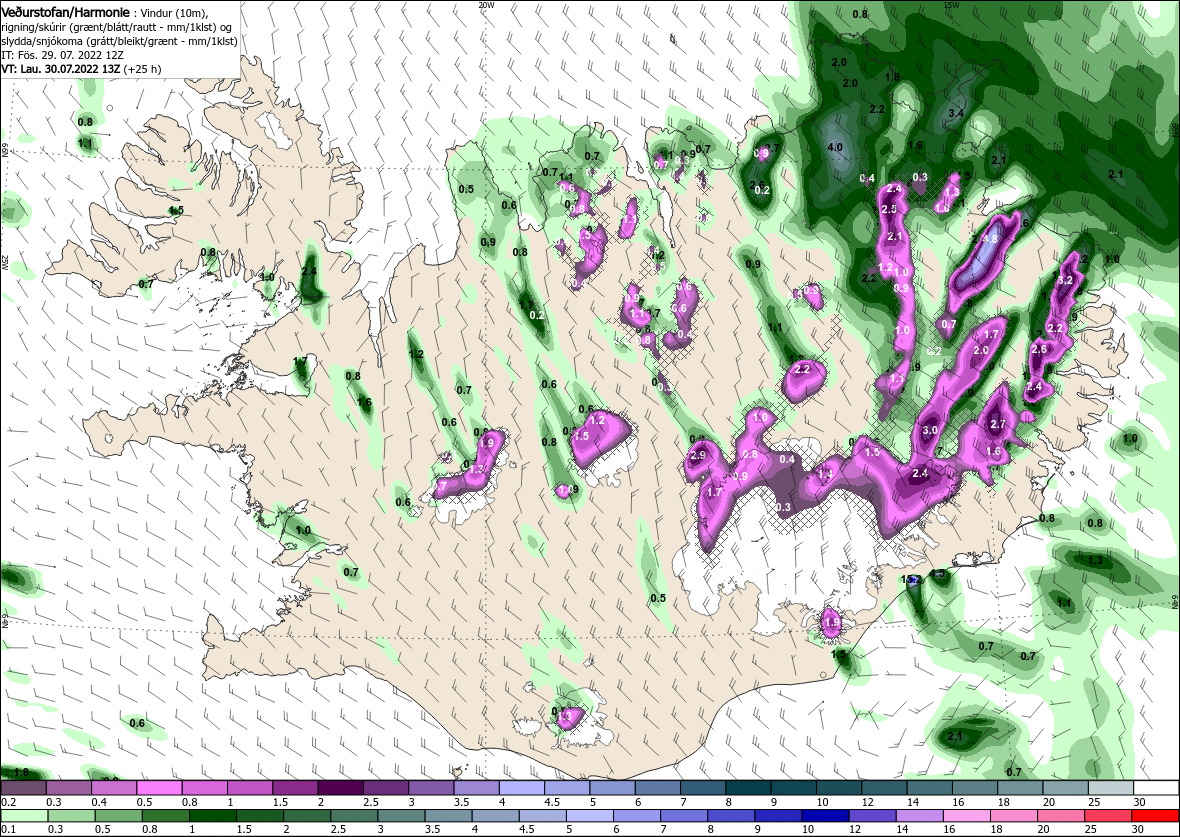Click the Veðurstofan/Harmonie title text
The height and width of the screenshot is (837, 1180).
65,13
